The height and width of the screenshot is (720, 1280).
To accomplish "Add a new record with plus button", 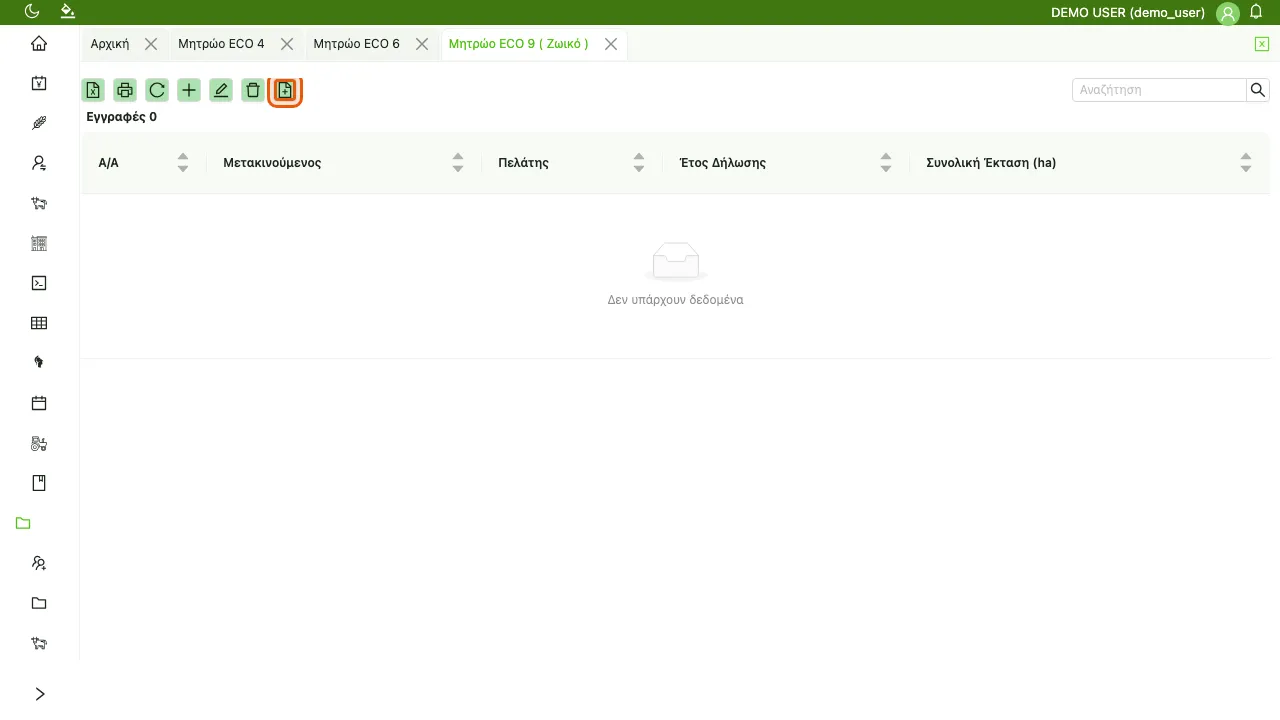I will pyautogui.click(x=189, y=90).
